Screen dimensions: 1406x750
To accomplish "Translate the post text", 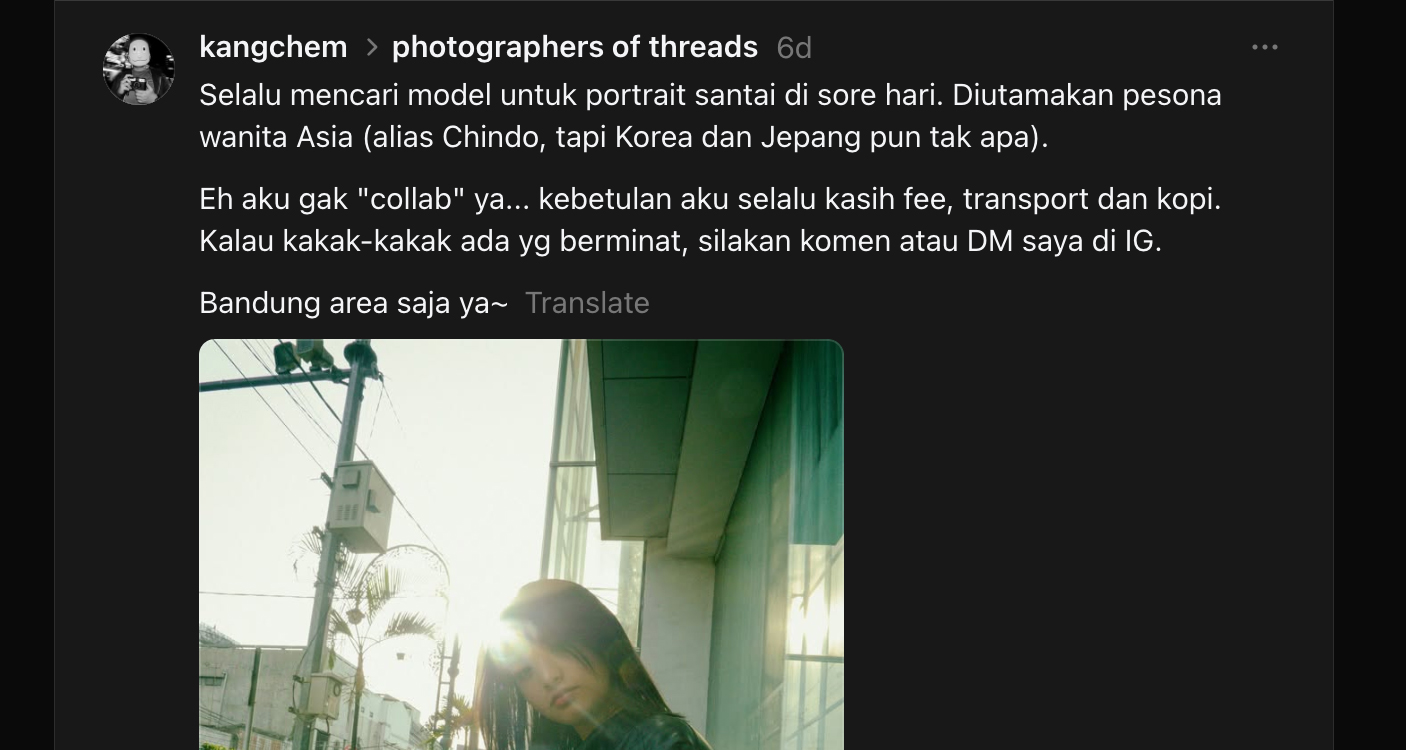I will pos(587,303).
